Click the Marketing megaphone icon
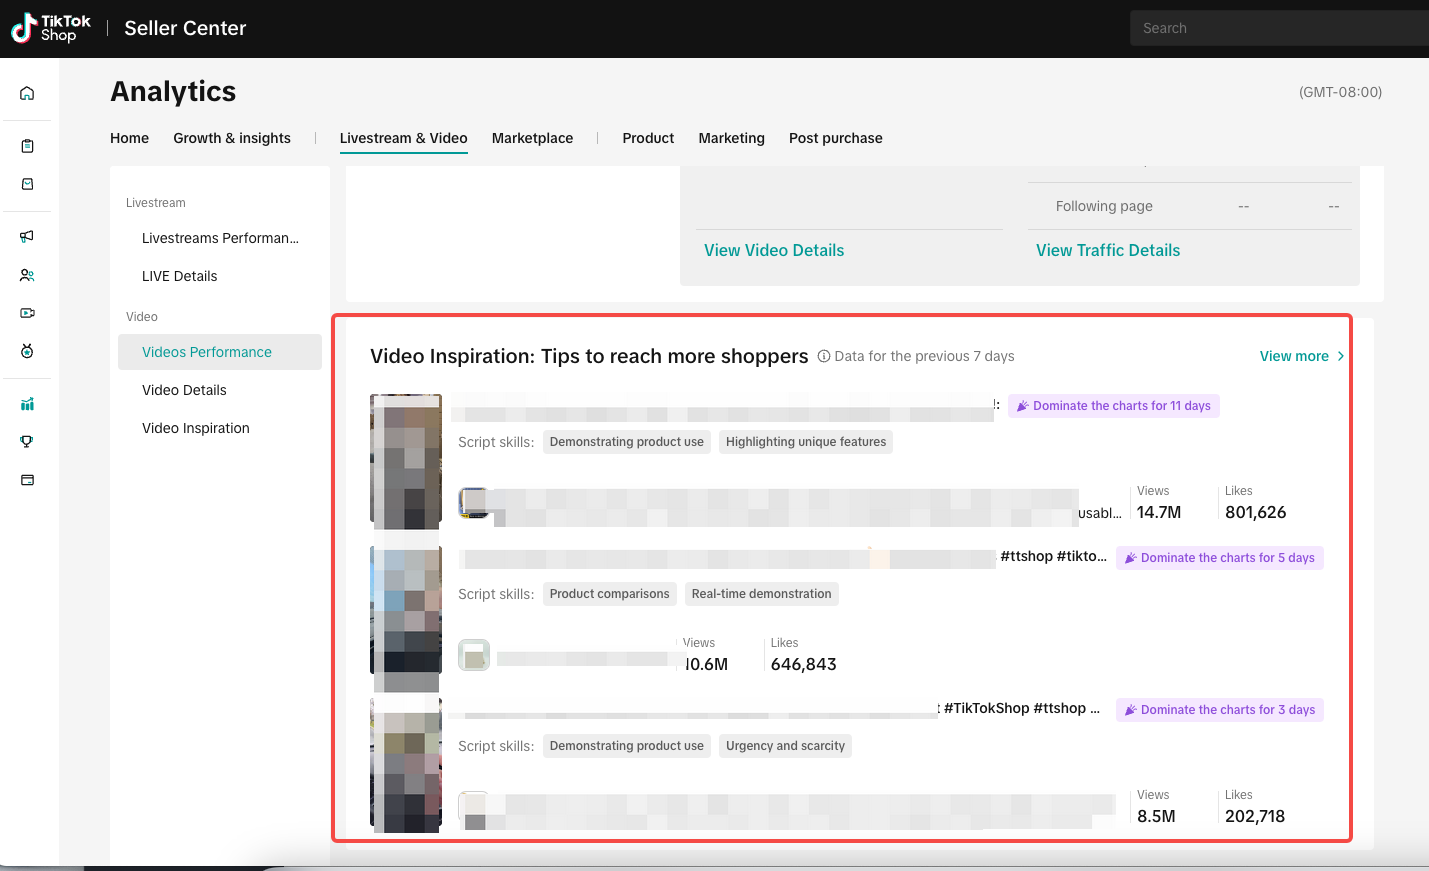 click(x=27, y=237)
